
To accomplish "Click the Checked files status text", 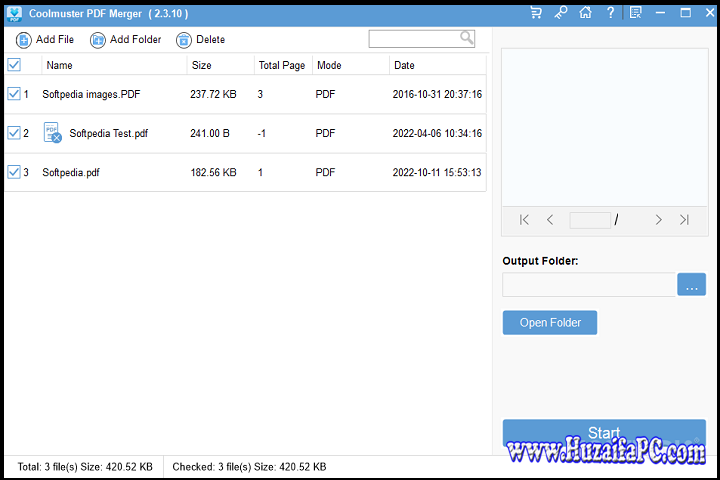I will point(249,467).
